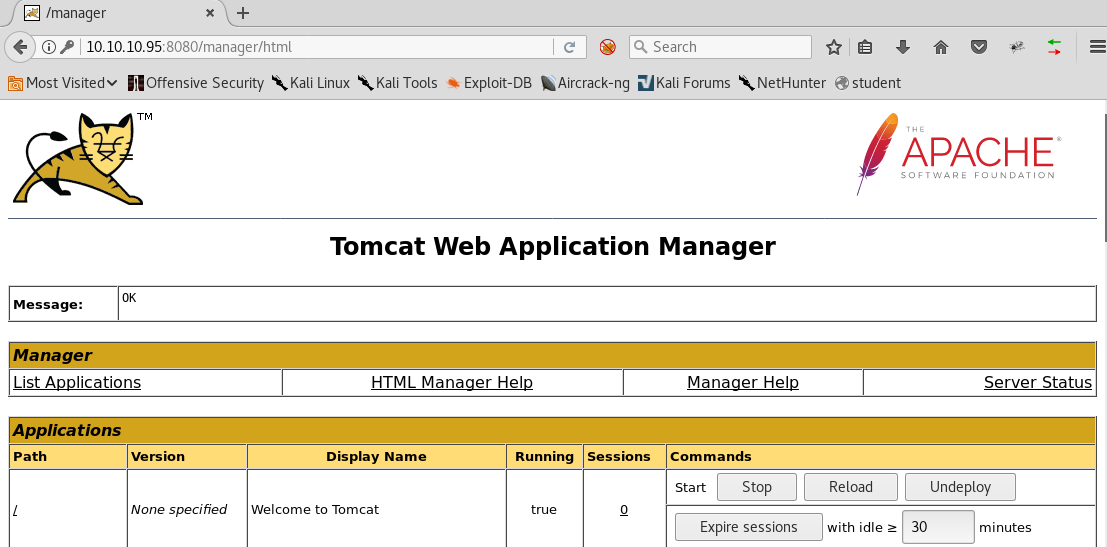Go to browser home page icon
Screen dimensions: 1107x547
coord(941,47)
